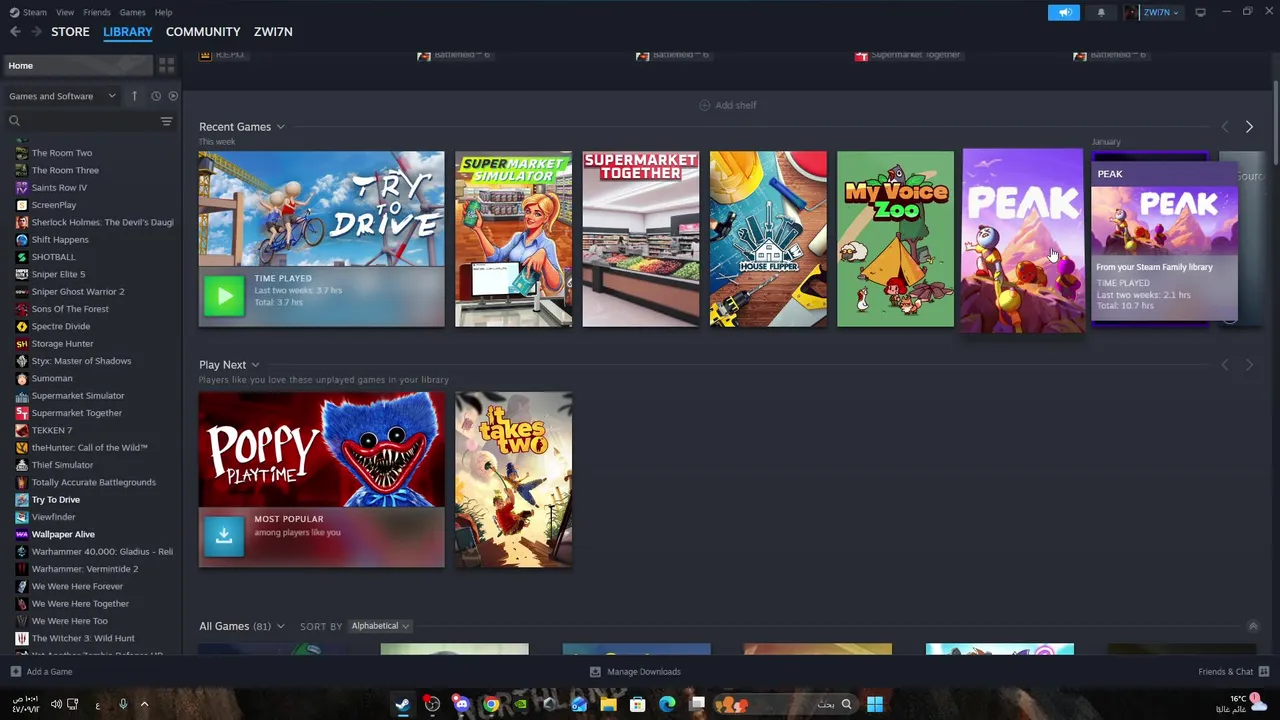This screenshot has height=720, width=1280.
Task: Click the Storage Hunter icon in sidebar
Action: (21, 344)
